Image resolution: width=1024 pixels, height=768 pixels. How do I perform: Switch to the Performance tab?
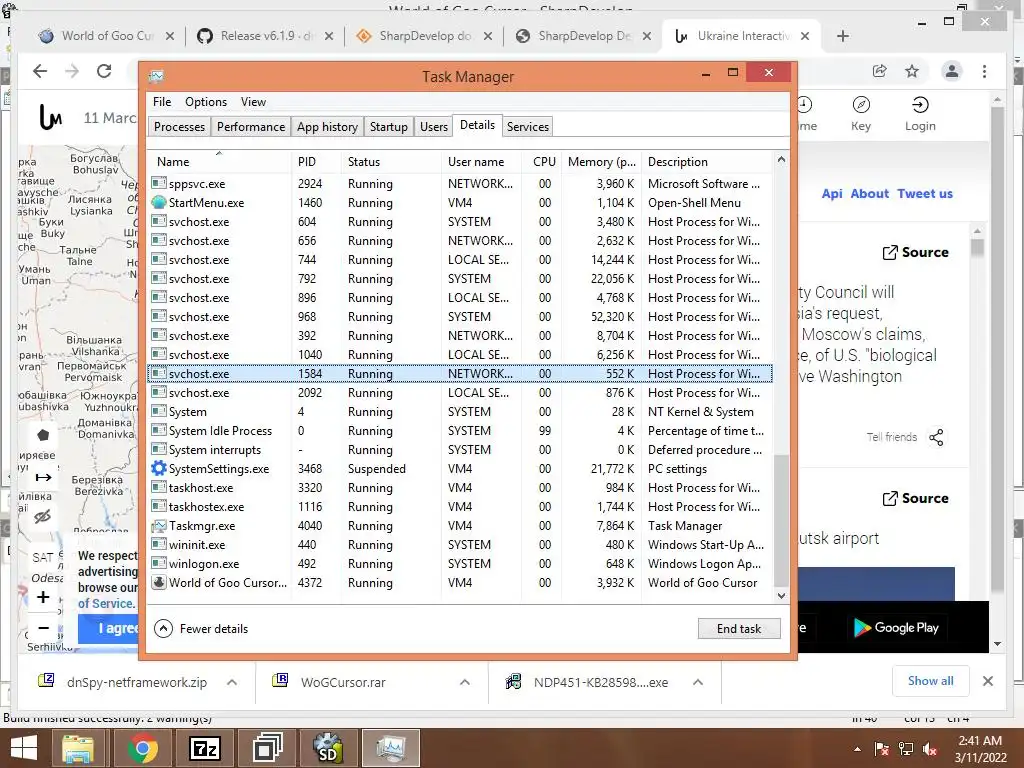(251, 127)
